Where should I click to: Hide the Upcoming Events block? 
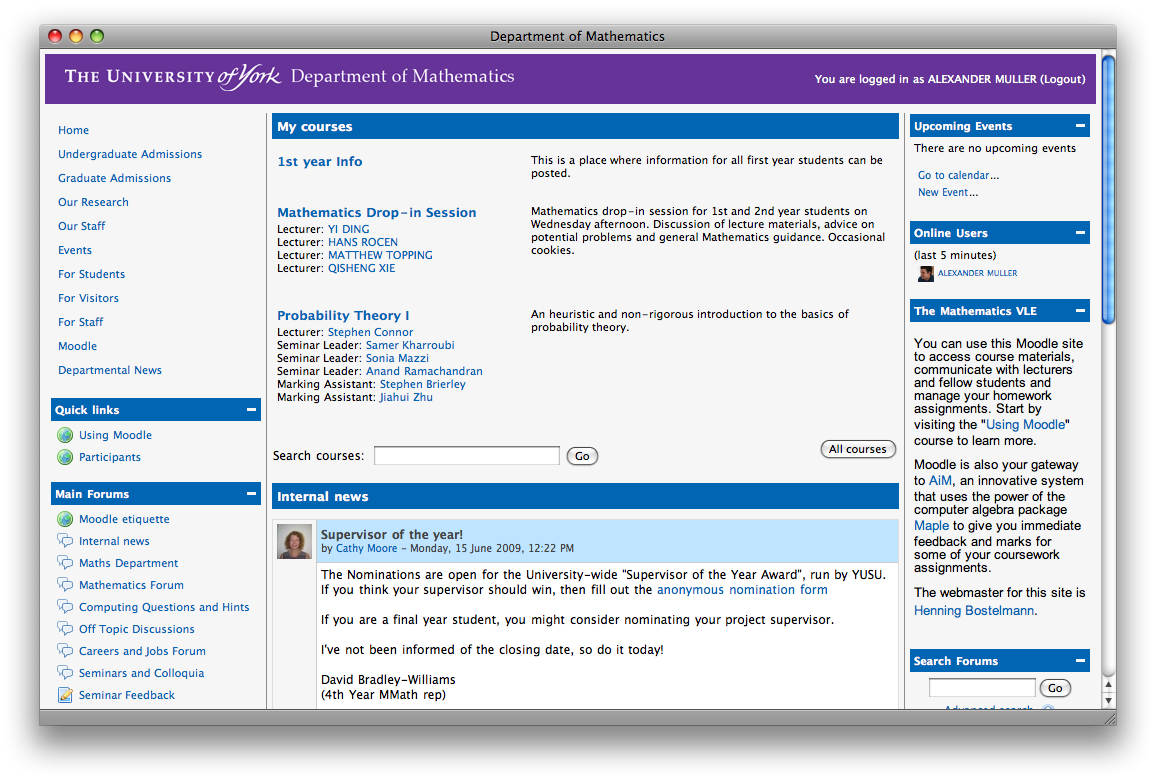pos(1080,126)
